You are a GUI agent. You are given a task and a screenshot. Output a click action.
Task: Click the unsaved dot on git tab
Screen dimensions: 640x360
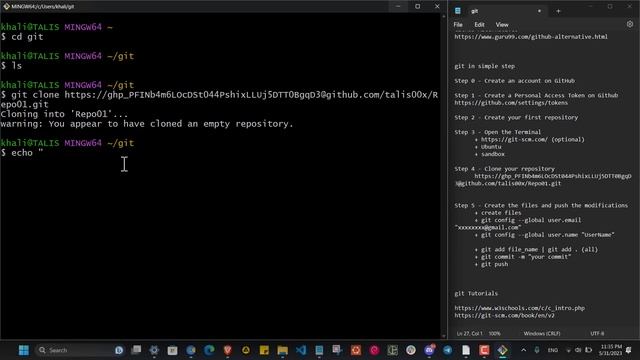click(539, 11)
